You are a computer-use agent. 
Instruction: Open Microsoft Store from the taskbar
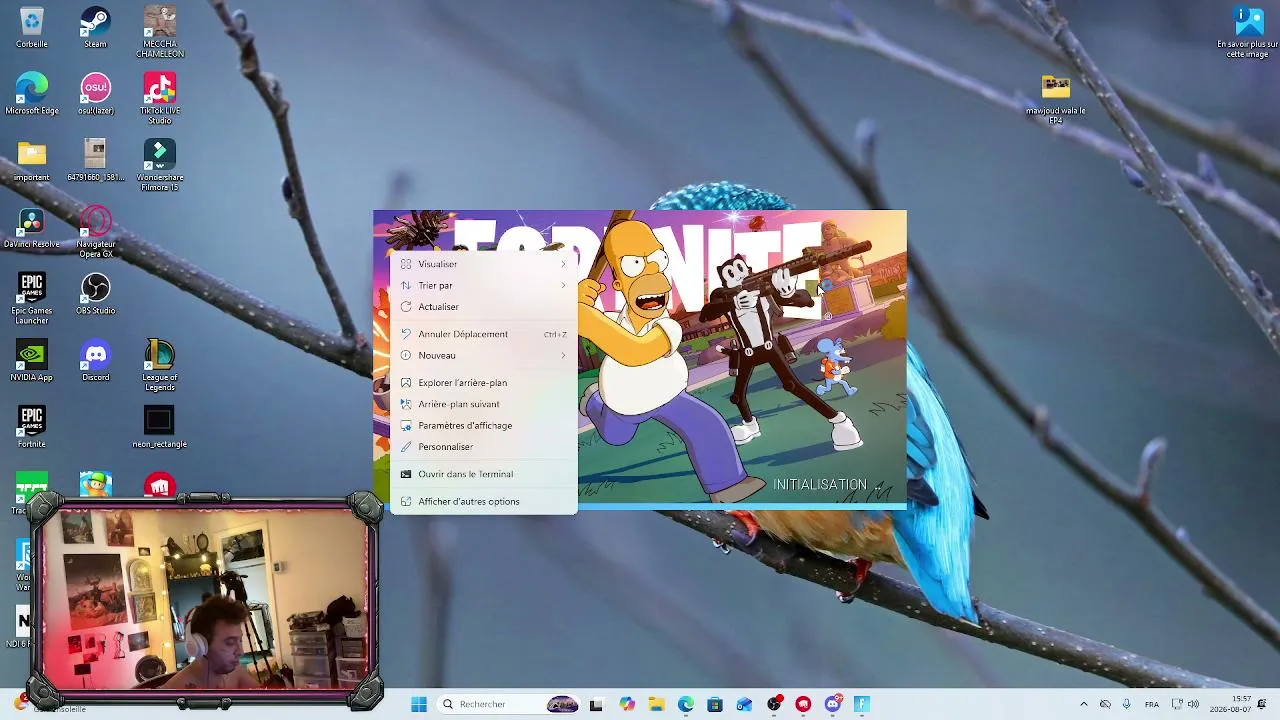pyautogui.click(x=715, y=704)
